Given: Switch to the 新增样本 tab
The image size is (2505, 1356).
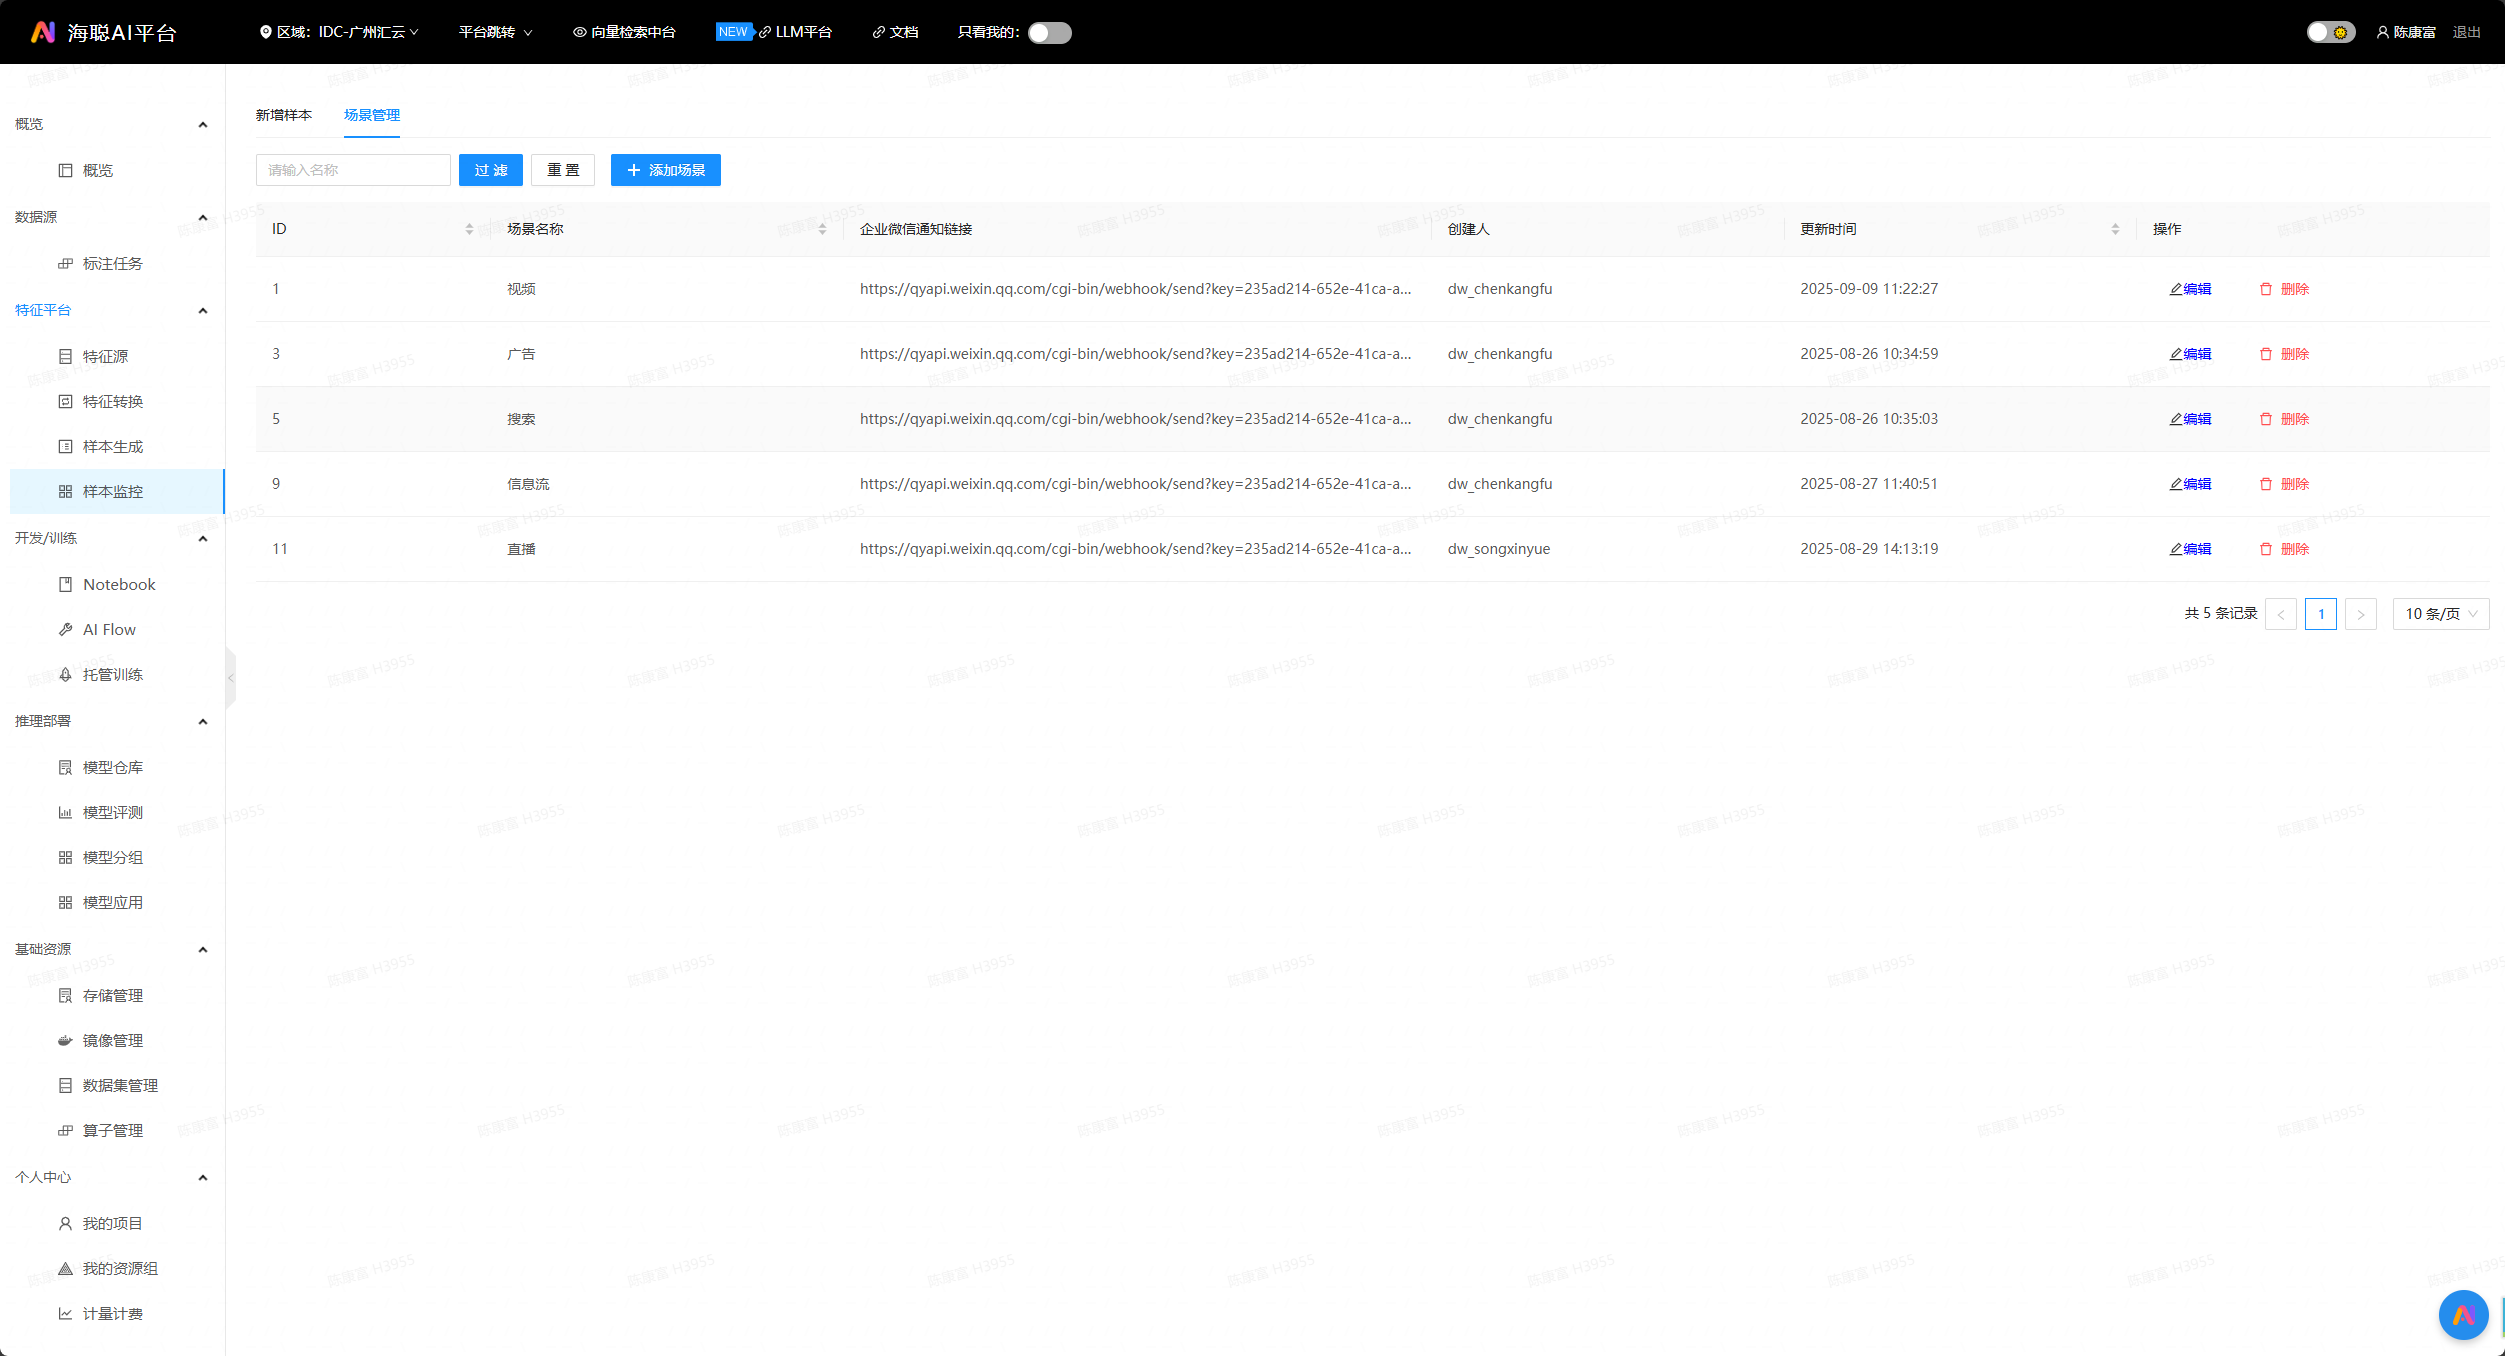Looking at the screenshot, I should click(284, 115).
